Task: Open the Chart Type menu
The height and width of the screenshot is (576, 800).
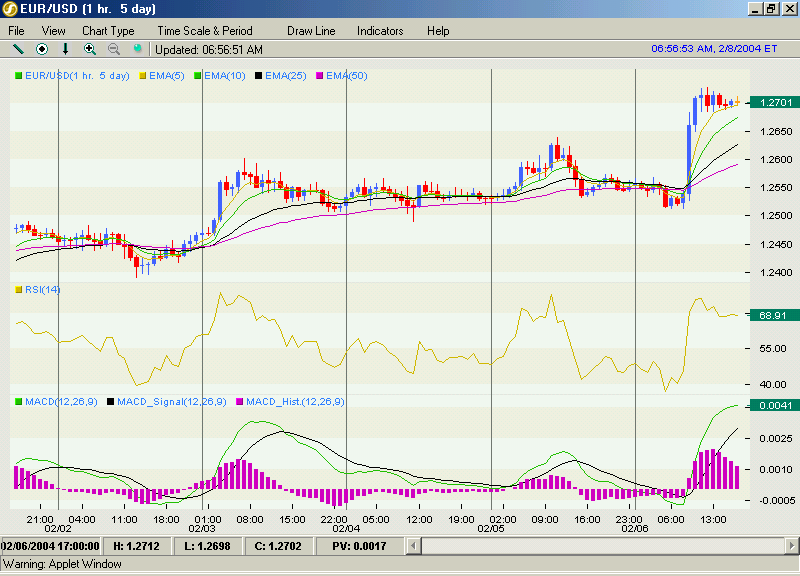Action: point(108,31)
